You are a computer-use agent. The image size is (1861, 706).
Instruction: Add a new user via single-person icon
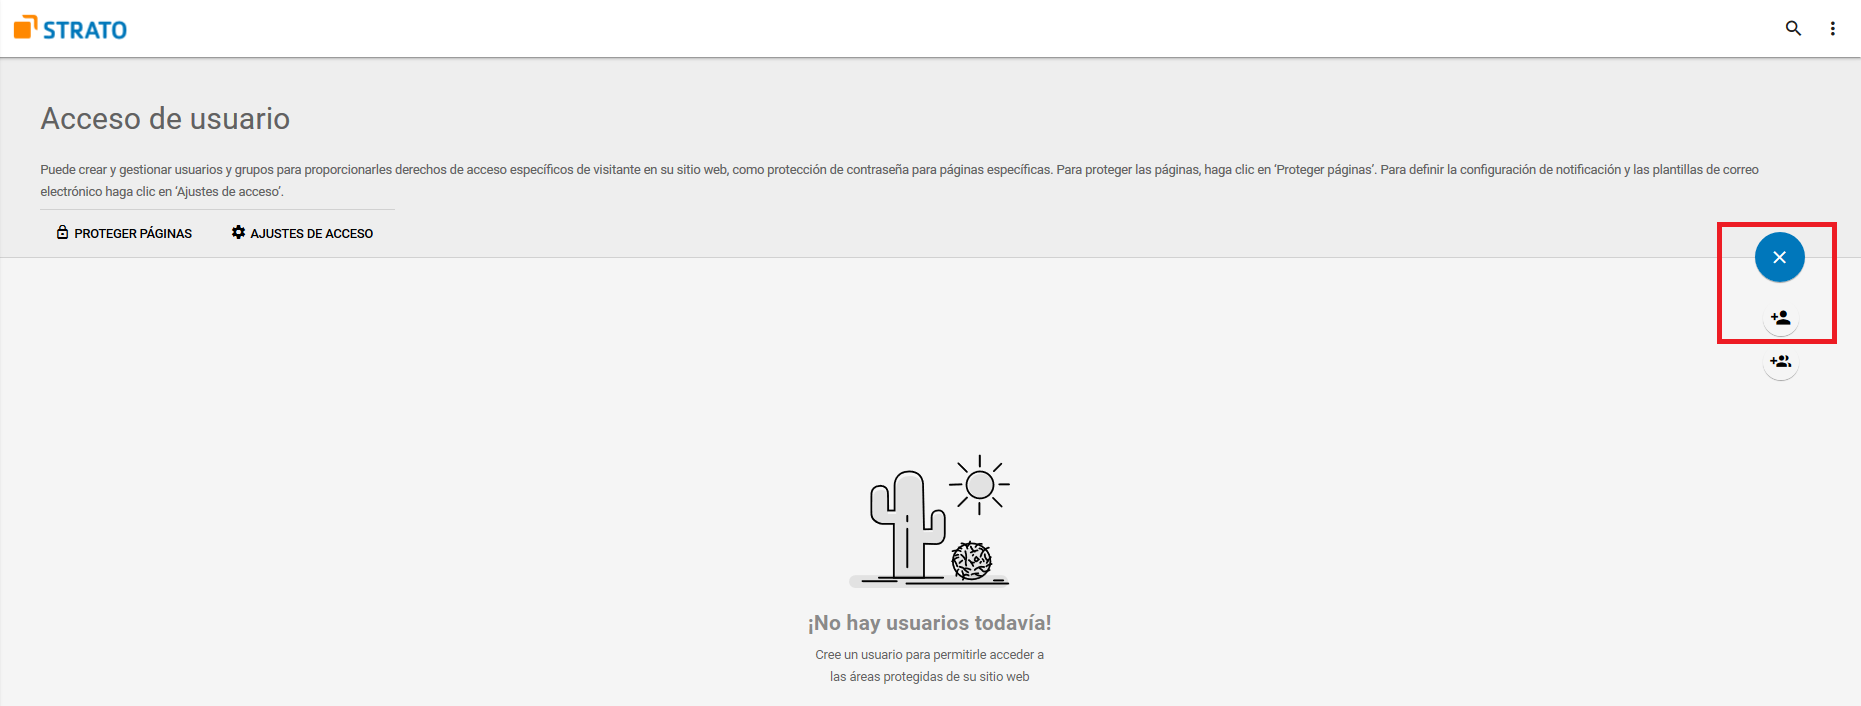point(1780,318)
